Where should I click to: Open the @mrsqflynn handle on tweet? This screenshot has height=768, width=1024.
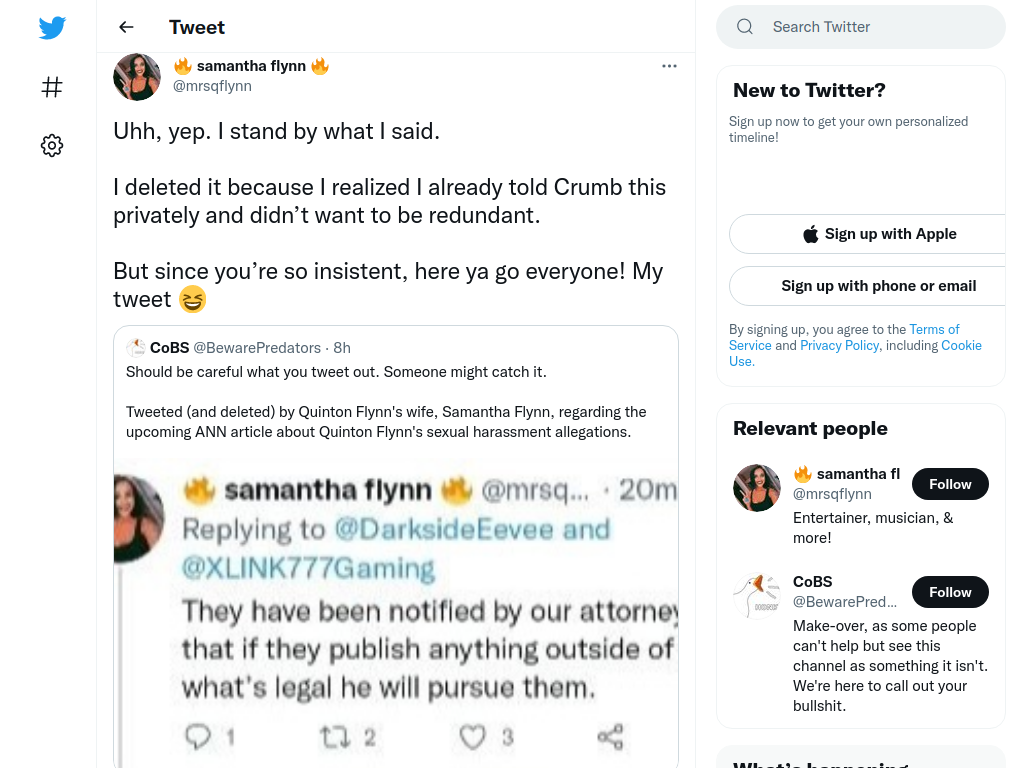click(x=212, y=86)
